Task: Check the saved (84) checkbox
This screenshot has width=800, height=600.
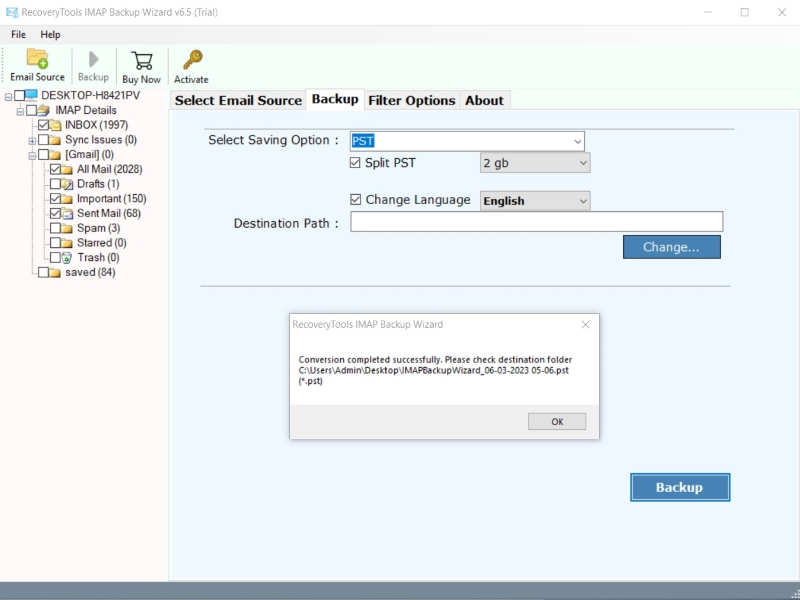Action: coord(43,272)
